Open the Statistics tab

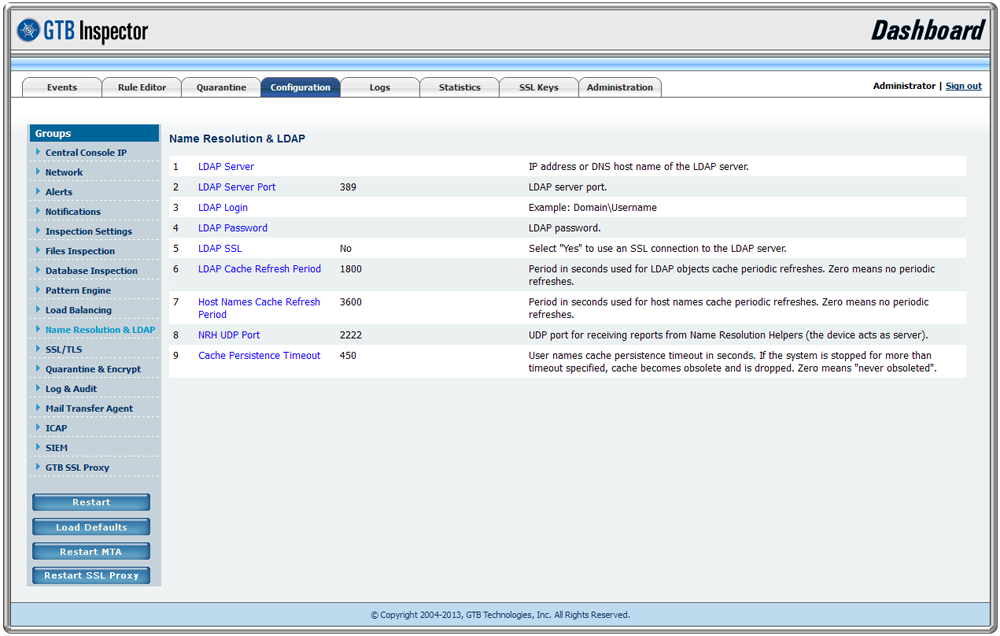tap(459, 87)
